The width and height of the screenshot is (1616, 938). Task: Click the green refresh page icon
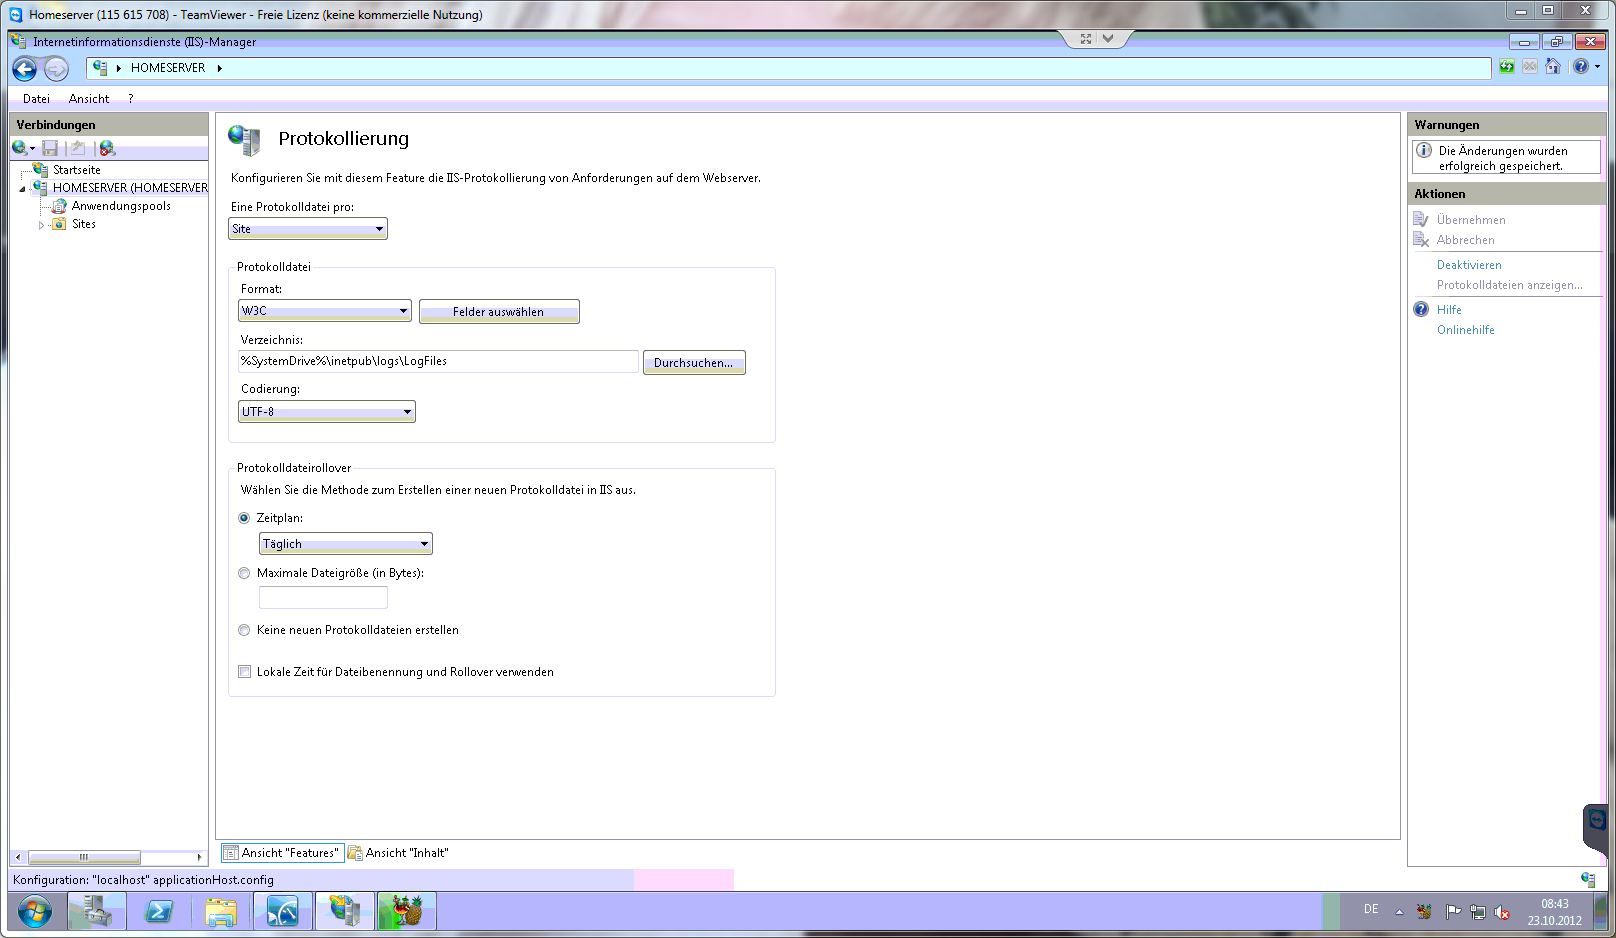click(x=1506, y=67)
